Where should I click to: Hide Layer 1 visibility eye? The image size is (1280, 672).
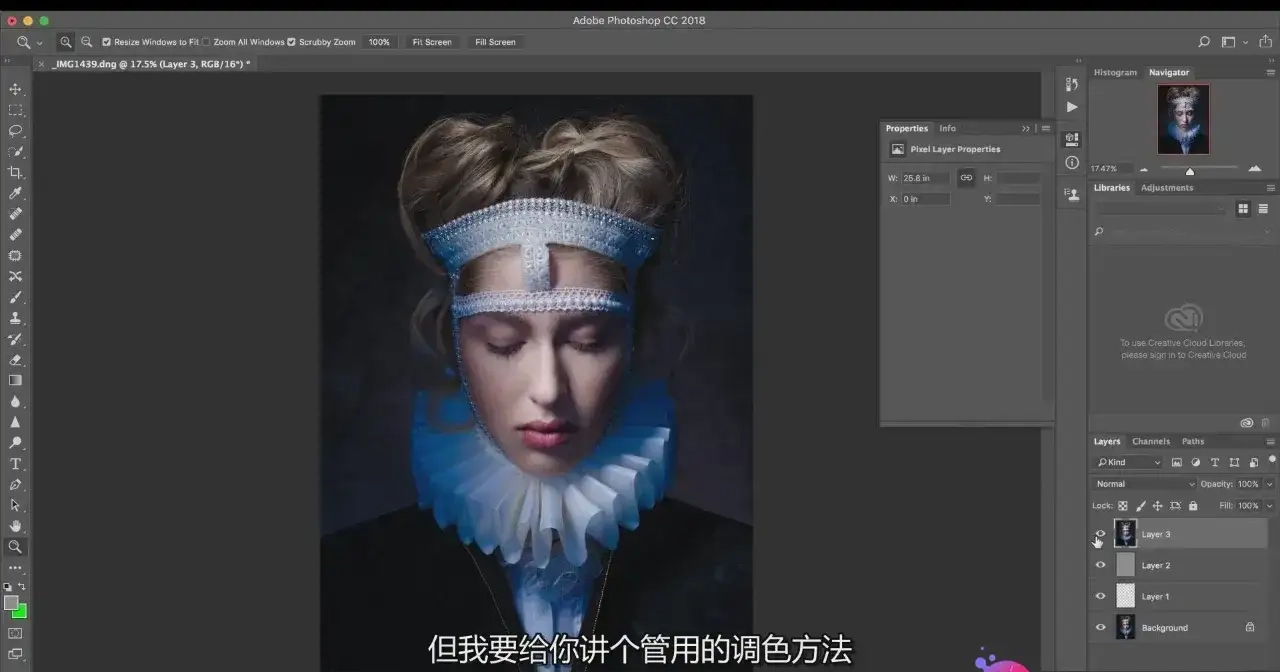coord(1101,596)
